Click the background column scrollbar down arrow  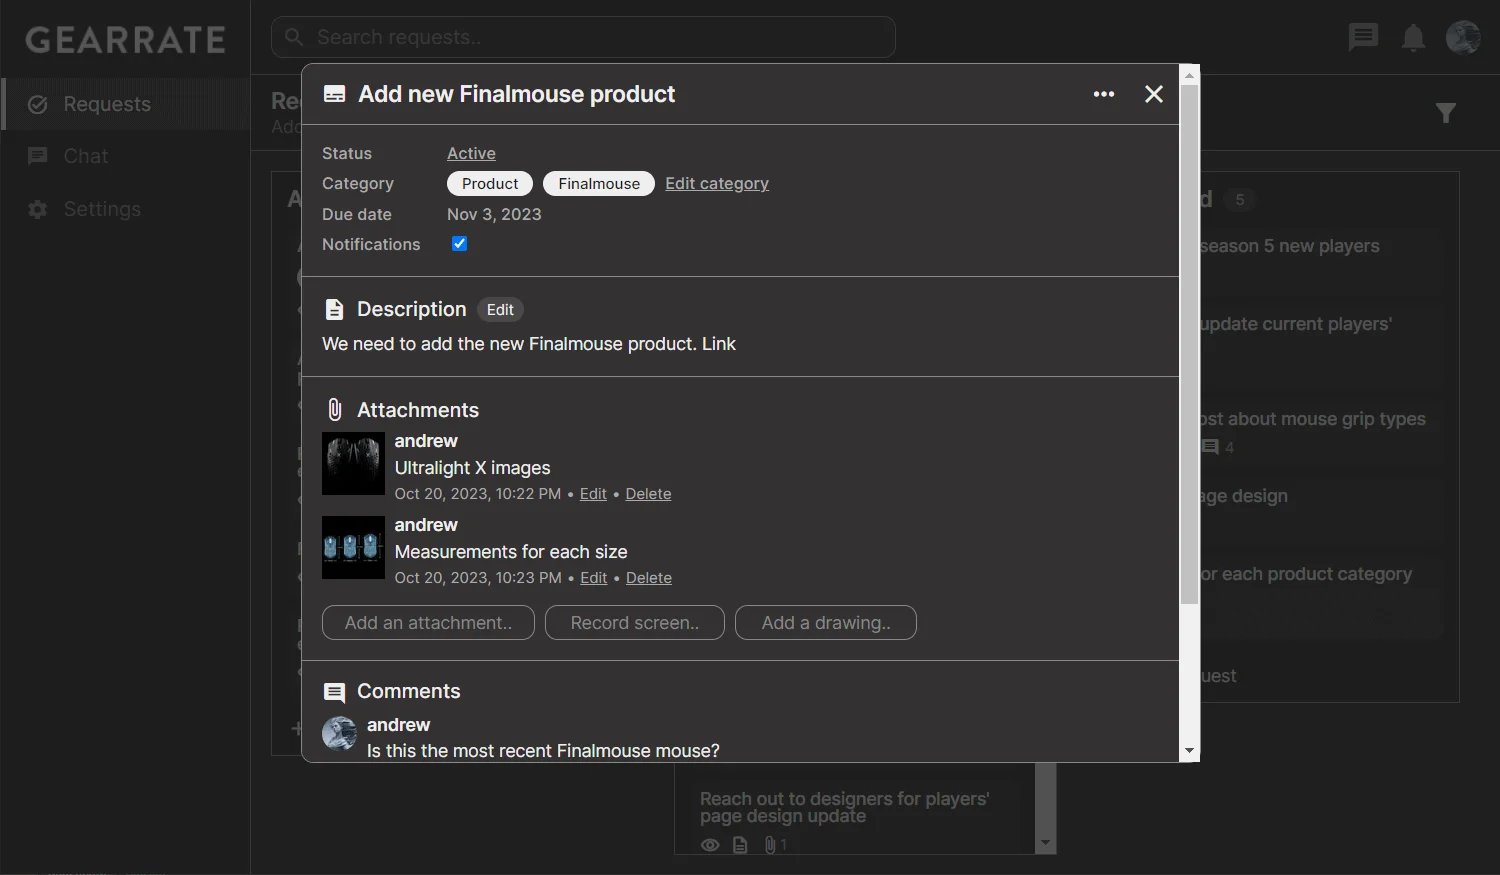[x=1046, y=844]
